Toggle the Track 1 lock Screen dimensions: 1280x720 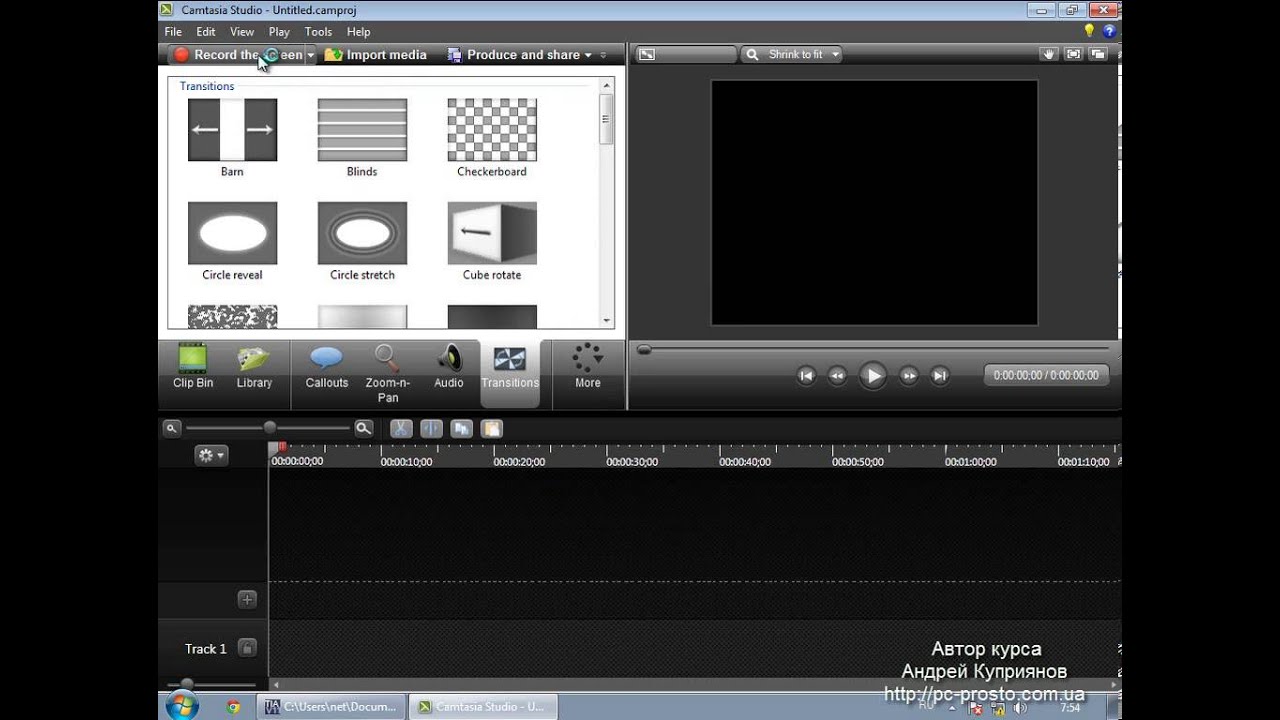(x=247, y=648)
